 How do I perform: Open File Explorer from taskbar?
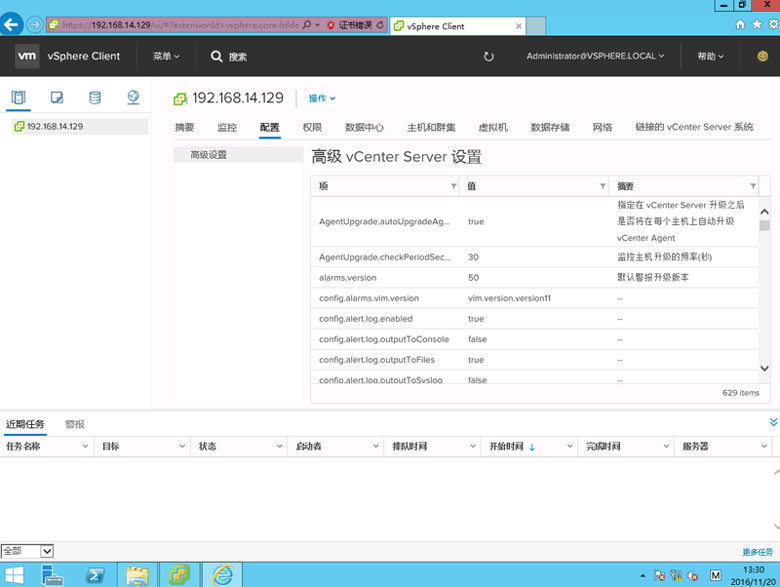pos(137,576)
